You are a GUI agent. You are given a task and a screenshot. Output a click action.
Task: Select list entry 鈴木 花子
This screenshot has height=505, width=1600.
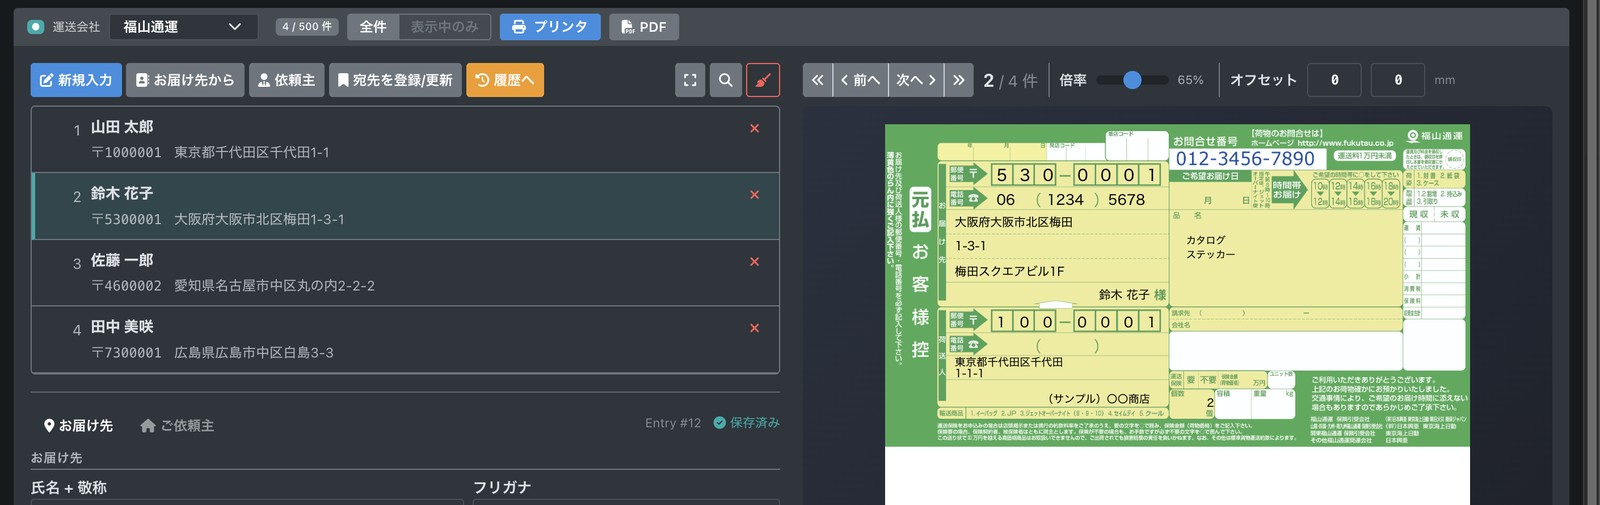[405, 206]
